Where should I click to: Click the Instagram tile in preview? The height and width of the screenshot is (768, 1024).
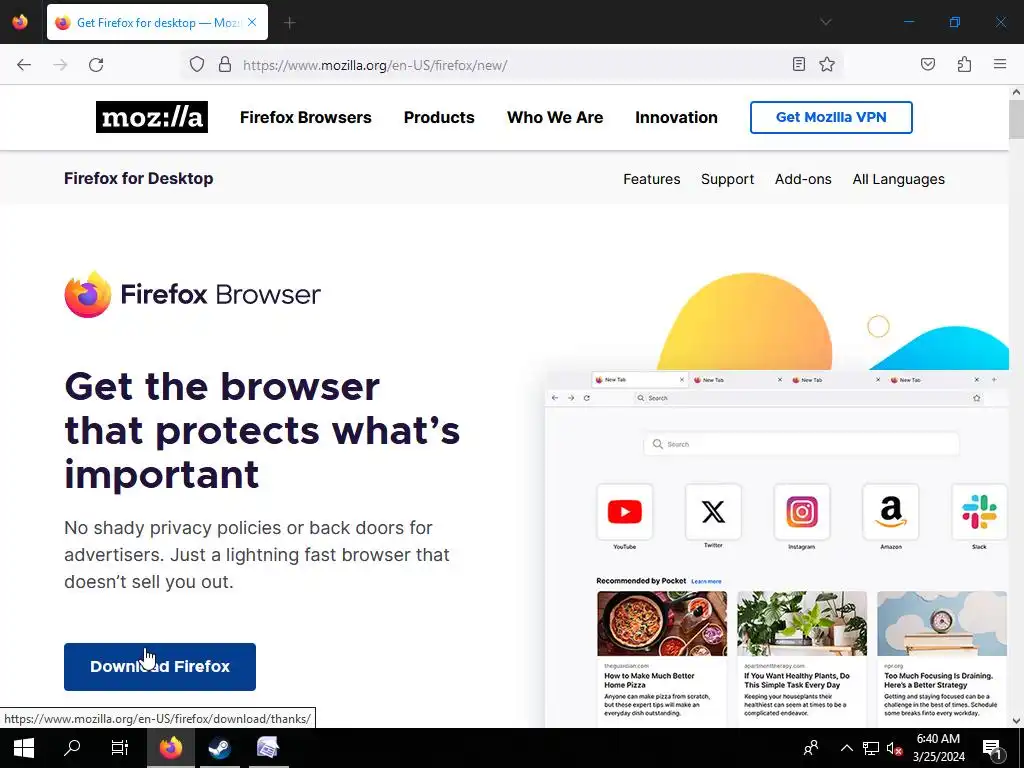pyautogui.click(x=802, y=512)
